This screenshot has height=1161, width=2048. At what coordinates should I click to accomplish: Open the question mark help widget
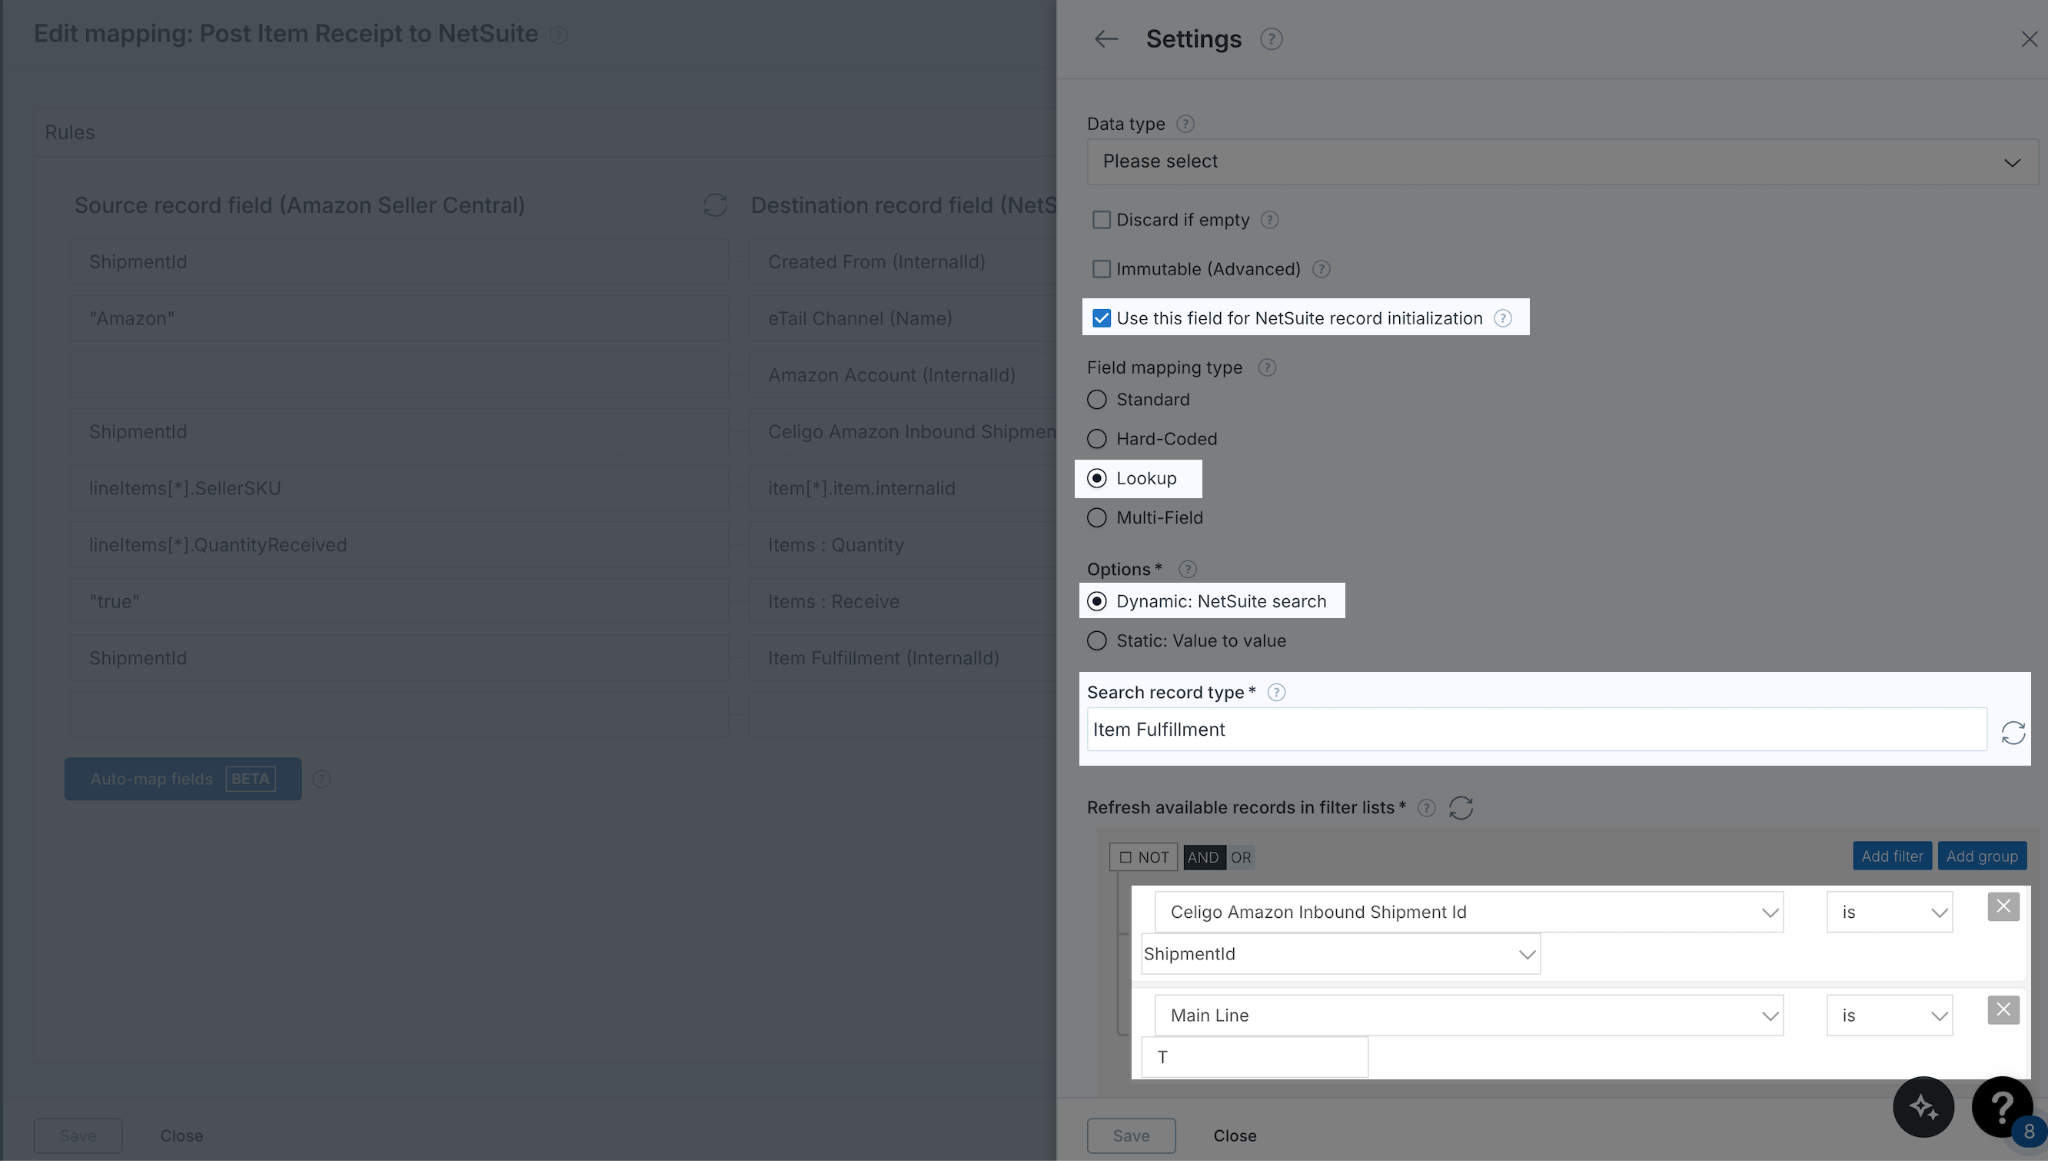[x=2001, y=1107]
